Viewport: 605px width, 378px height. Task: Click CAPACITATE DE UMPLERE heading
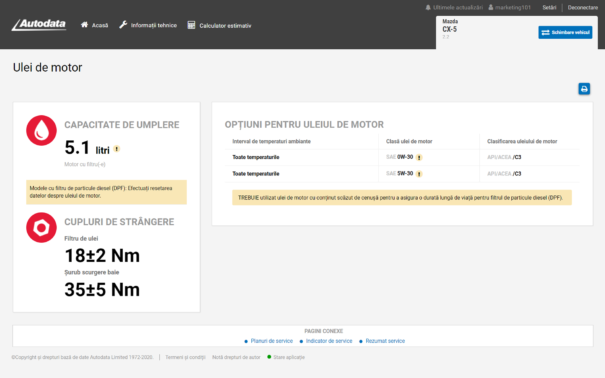pos(122,125)
